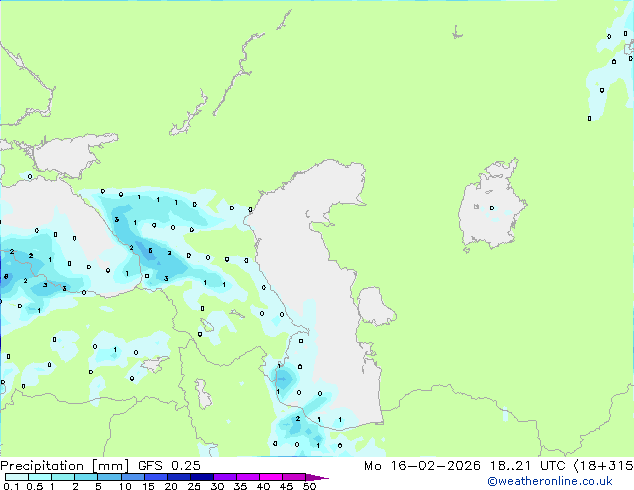
Task: Click the legend value '15'
Action: tap(148, 486)
